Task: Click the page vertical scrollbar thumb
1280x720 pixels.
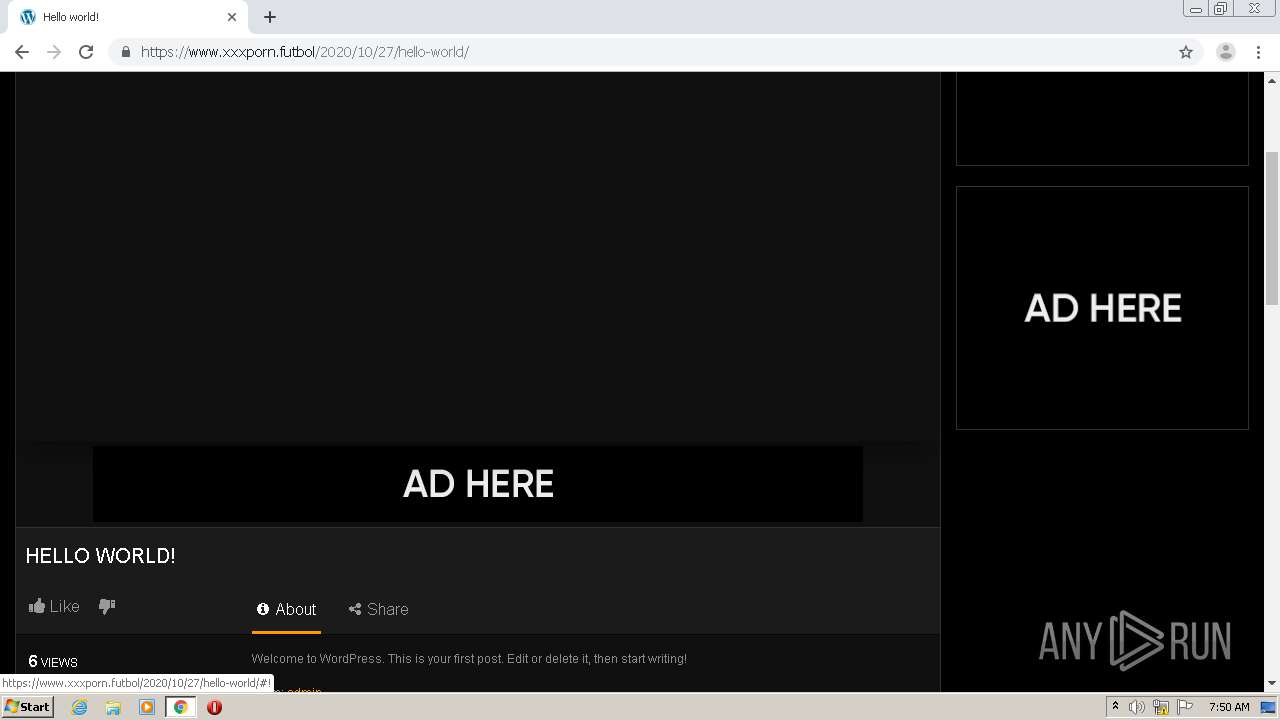Action: 1272,228
